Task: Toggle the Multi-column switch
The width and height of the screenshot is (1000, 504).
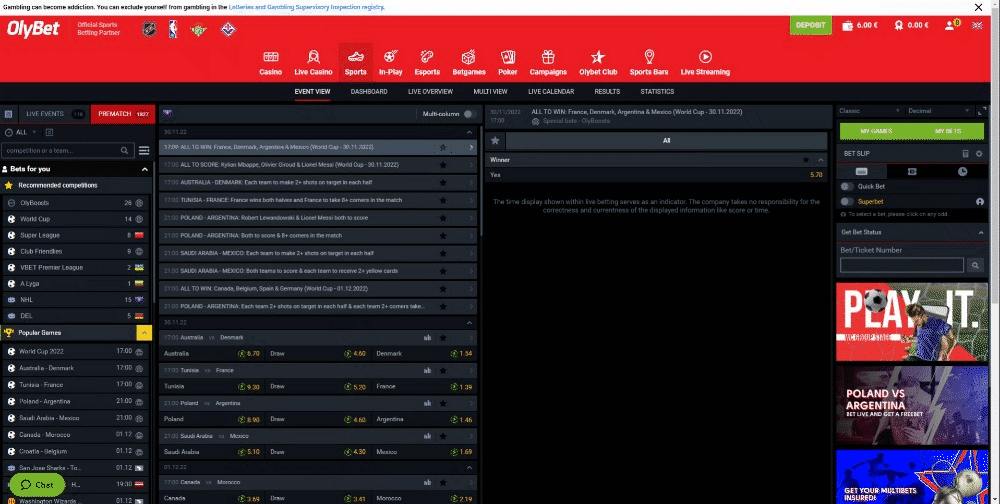Action: coord(470,114)
